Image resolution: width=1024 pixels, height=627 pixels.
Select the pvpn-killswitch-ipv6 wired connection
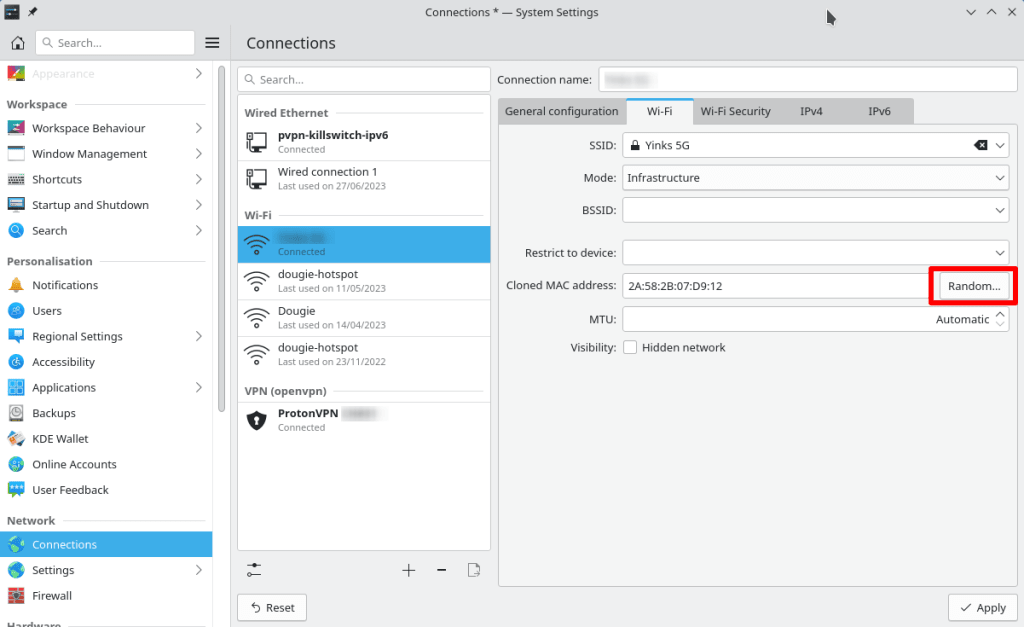click(x=364, y=142)
